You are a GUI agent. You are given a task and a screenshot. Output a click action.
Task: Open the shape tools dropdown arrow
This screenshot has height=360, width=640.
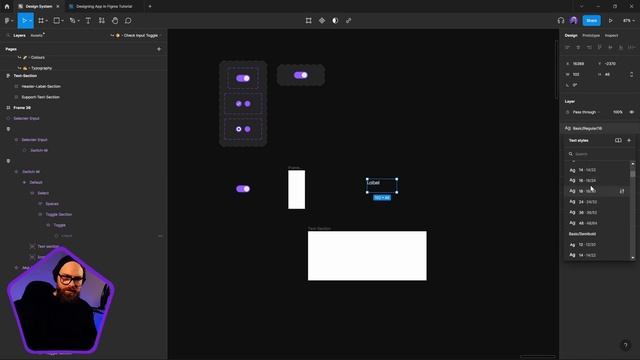click(63, 21)
